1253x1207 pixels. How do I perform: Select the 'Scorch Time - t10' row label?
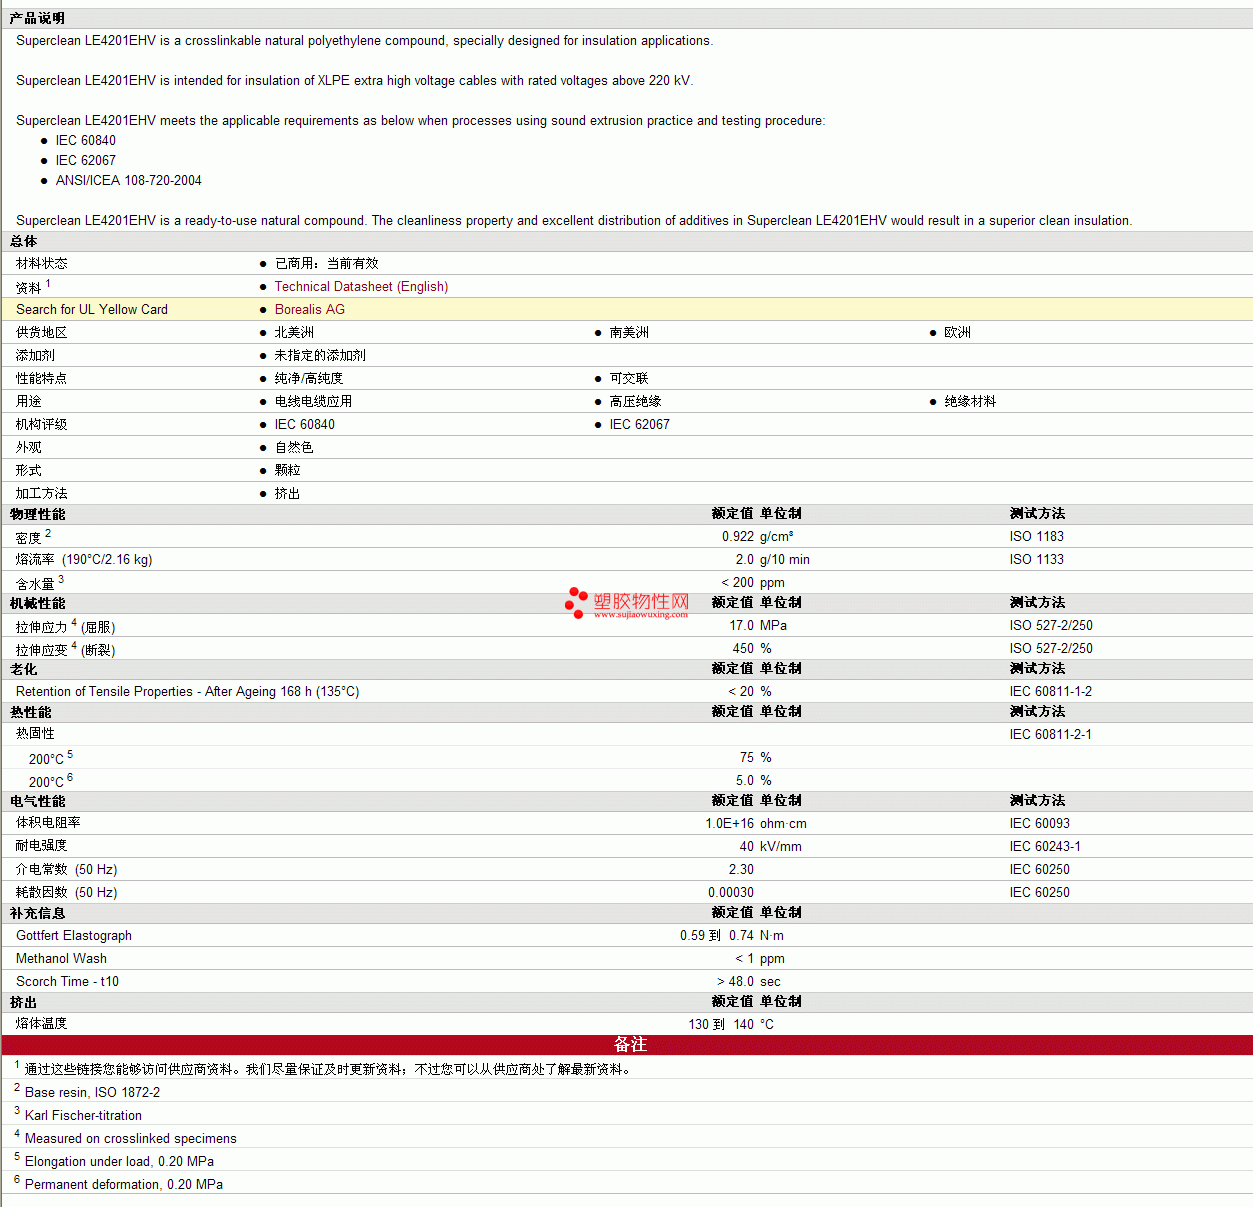click(x=67, y=981)
